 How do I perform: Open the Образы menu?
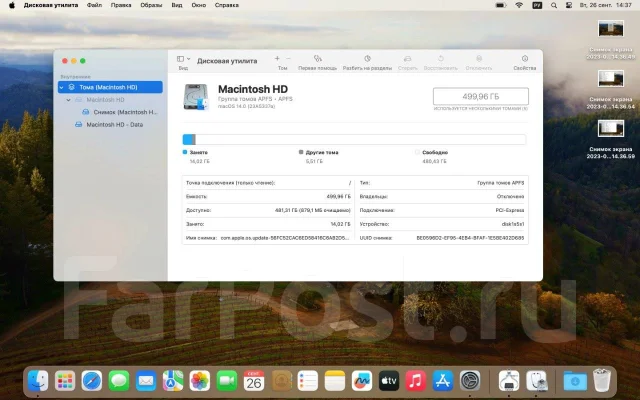pyautogui.click(x=151, y=5)
